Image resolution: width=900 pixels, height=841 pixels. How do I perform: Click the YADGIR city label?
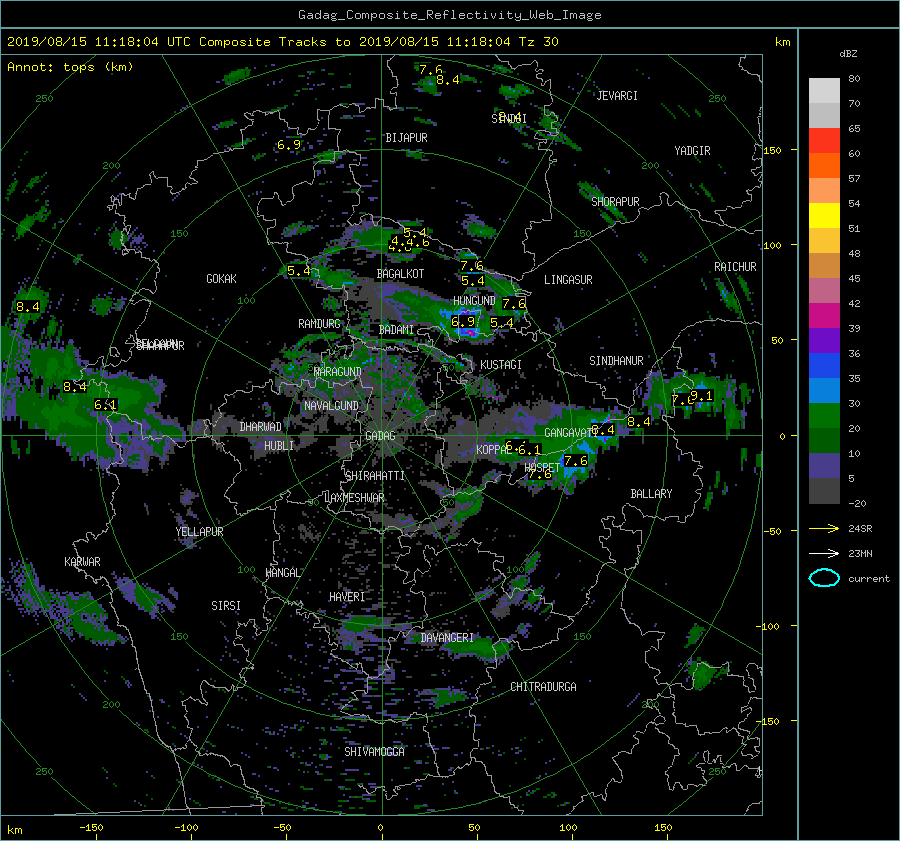pos(692,151)
